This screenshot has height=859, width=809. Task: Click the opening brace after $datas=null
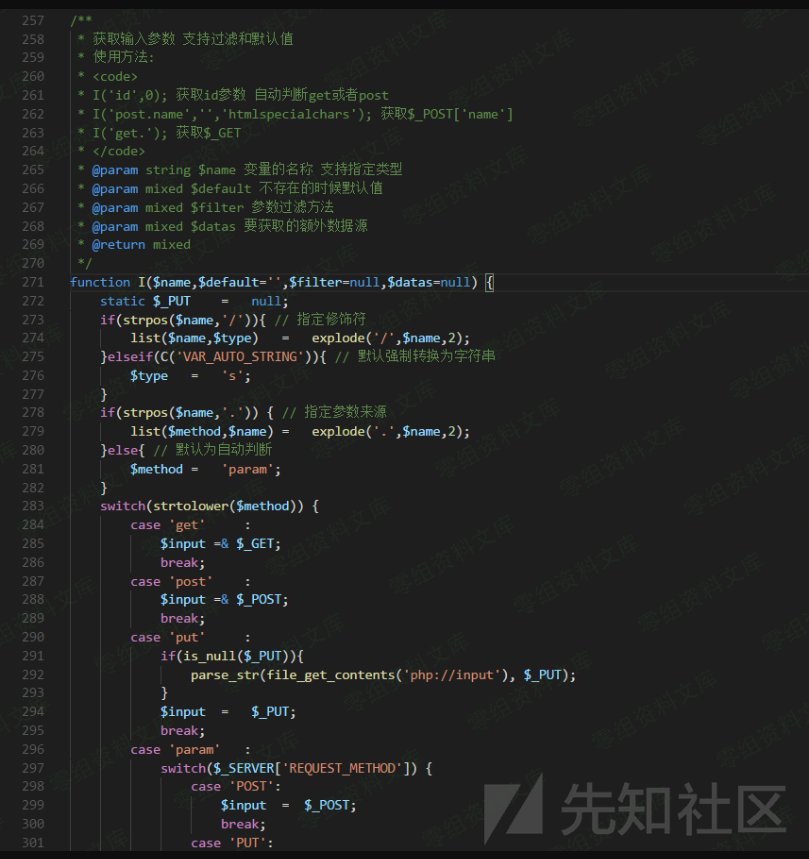(490, 283)
